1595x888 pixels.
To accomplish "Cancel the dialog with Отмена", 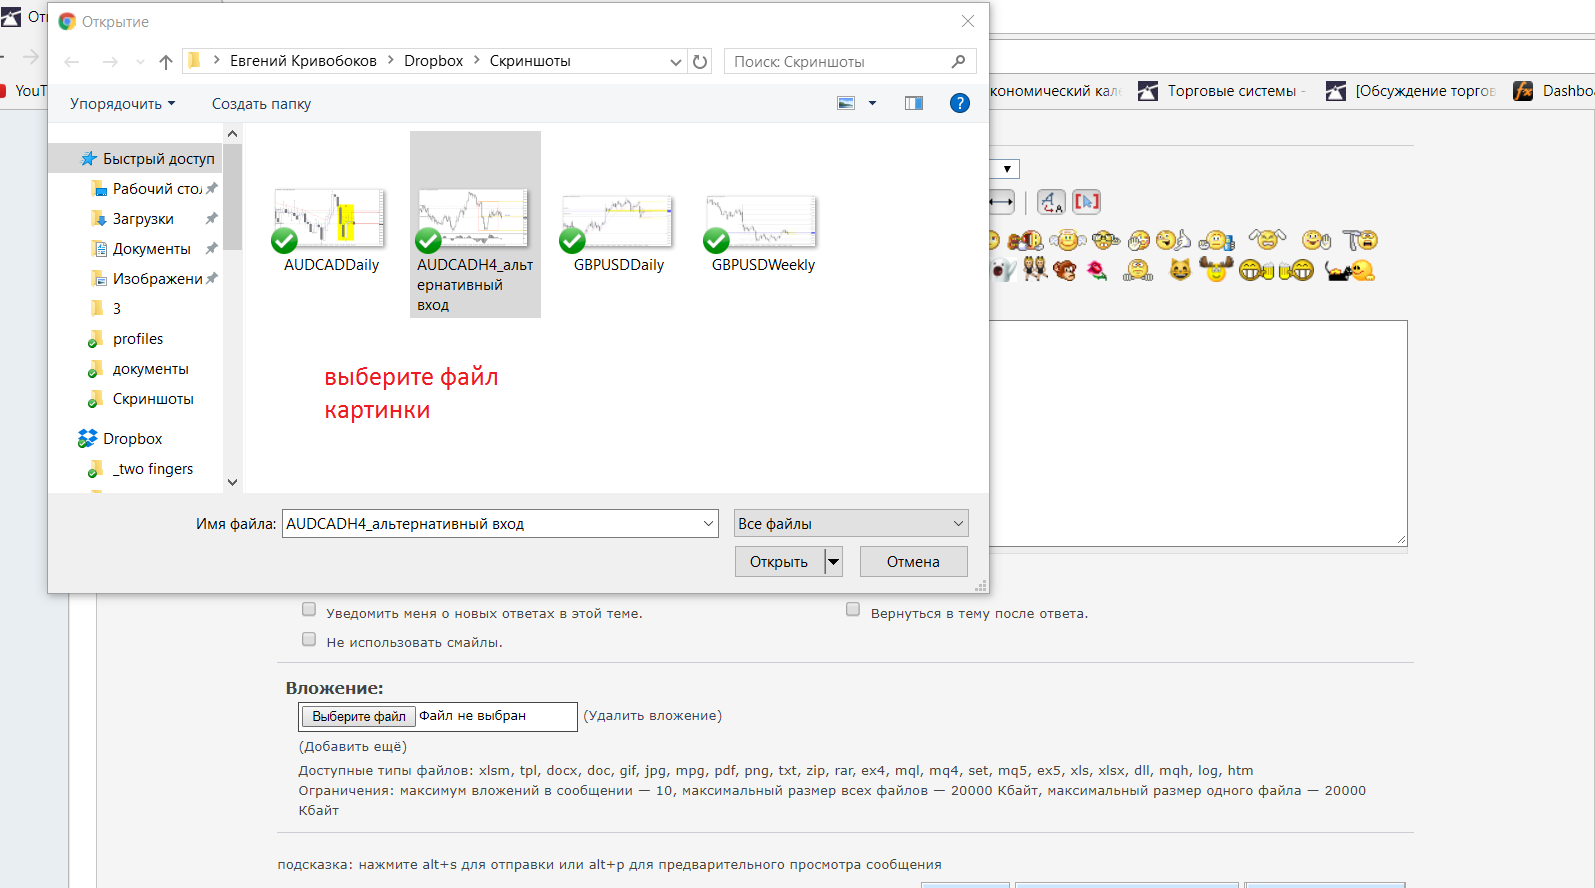I will click(913, 561).
